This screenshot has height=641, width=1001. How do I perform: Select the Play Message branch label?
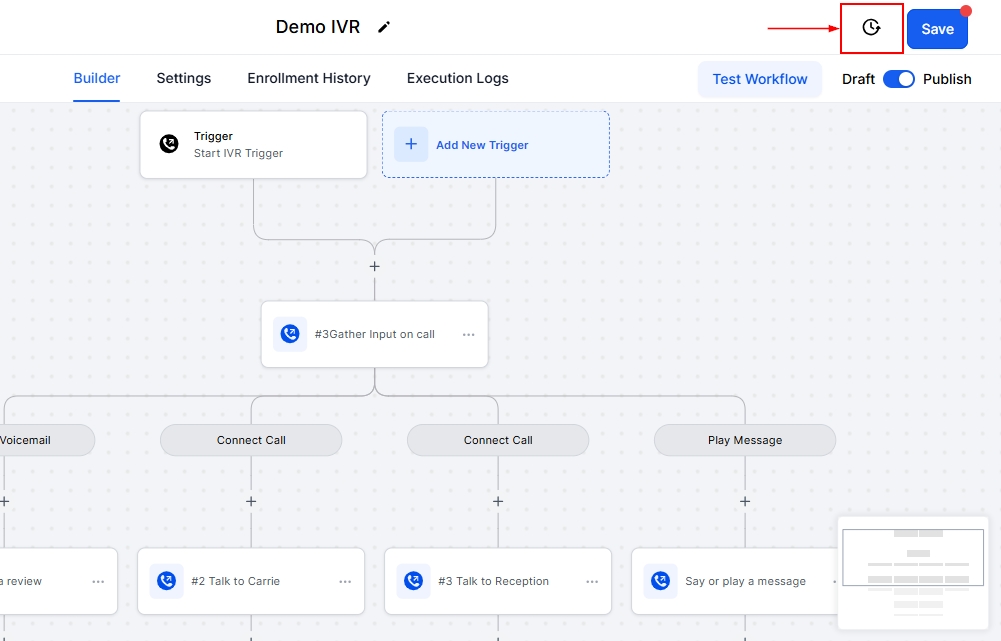744,440
